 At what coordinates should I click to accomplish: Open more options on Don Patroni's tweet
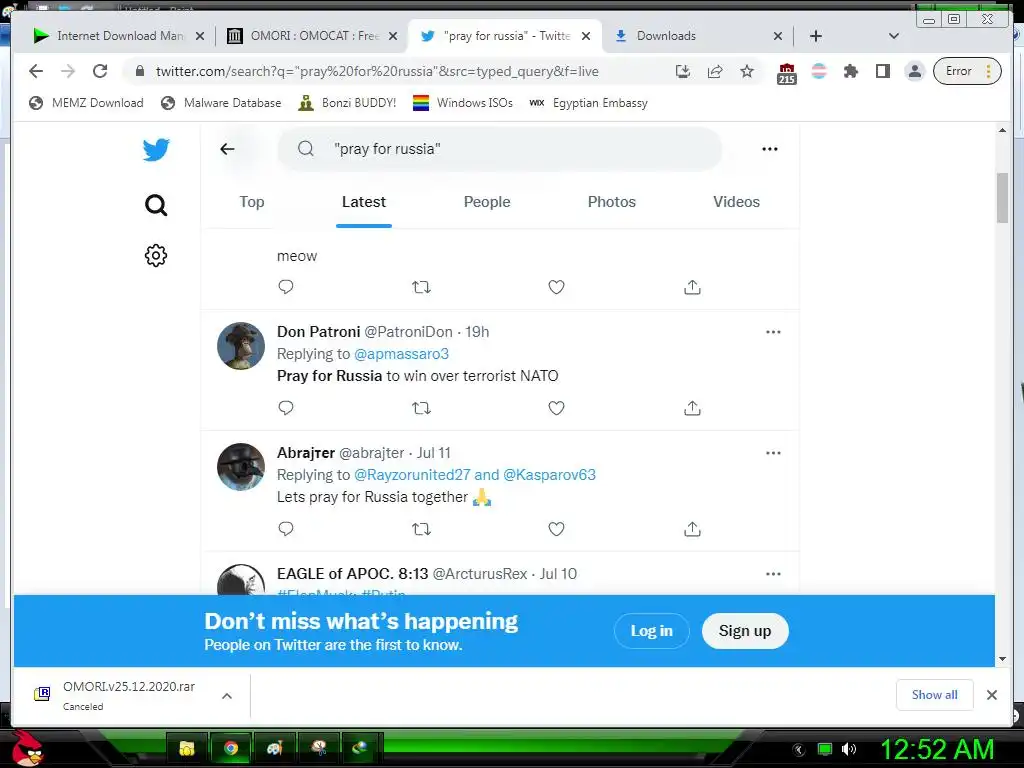pyautogui.click(x=773, y=332)
